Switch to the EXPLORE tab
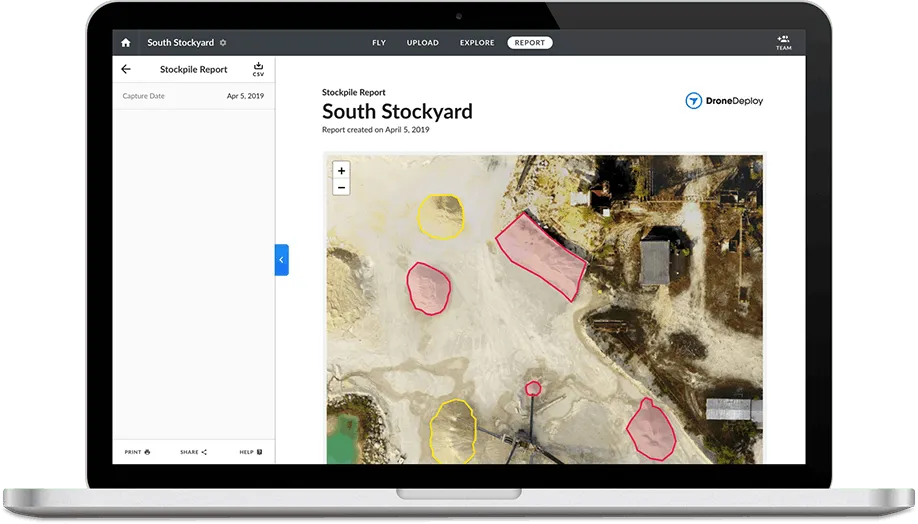 [x=477, y=43]
